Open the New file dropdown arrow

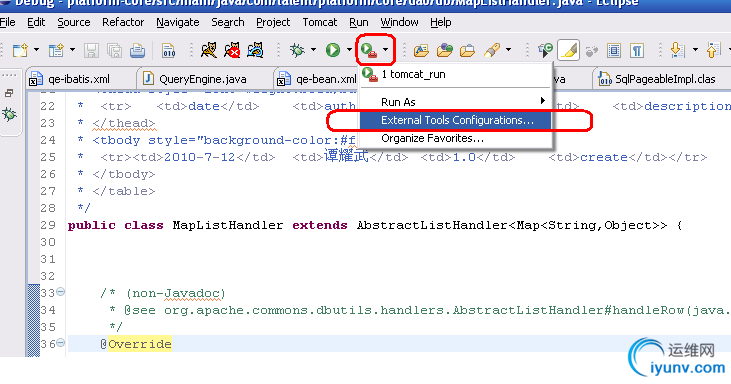point(36,49)
